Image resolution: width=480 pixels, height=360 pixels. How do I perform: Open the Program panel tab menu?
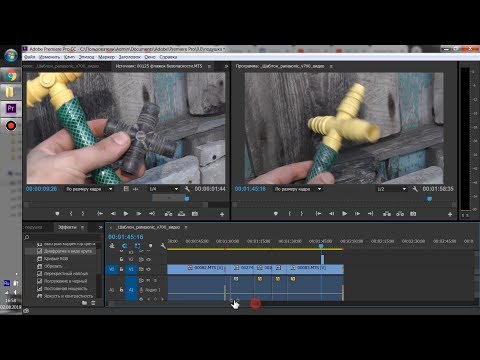(x=331, y=66)
